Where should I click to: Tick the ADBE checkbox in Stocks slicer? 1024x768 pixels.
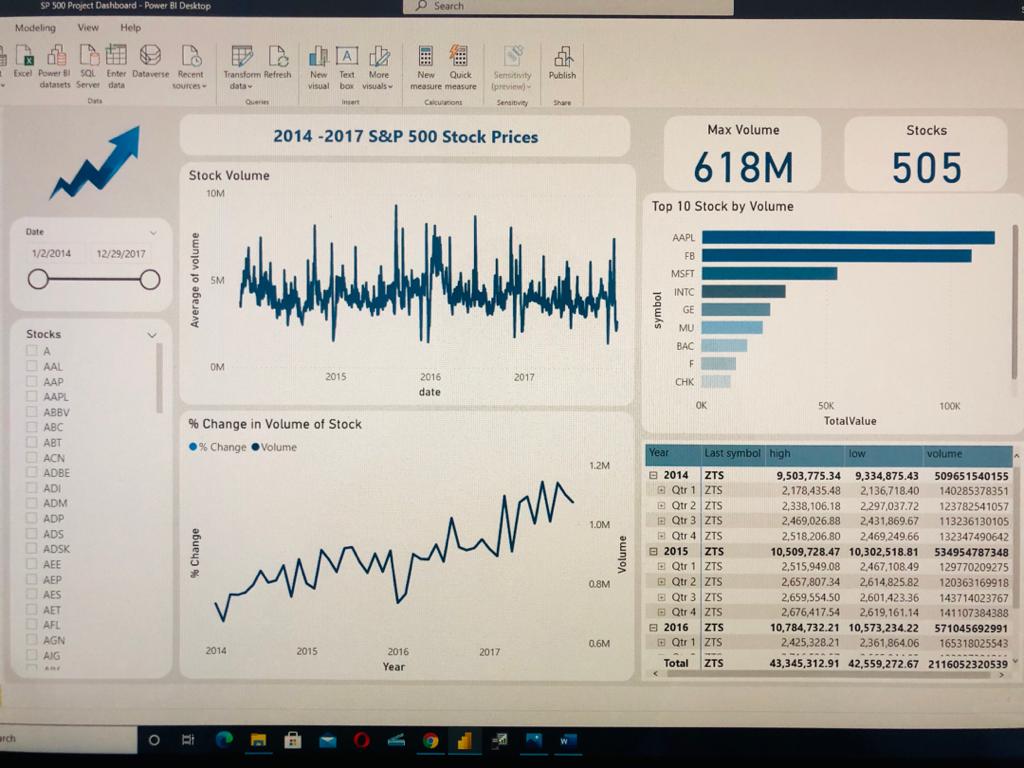[x=32, y=473]
